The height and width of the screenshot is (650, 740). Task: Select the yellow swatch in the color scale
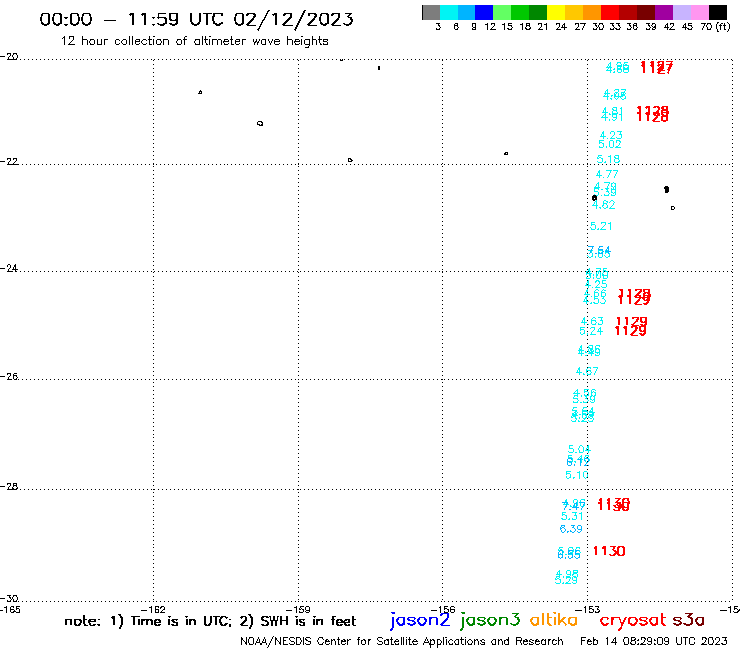pos(556,12)
